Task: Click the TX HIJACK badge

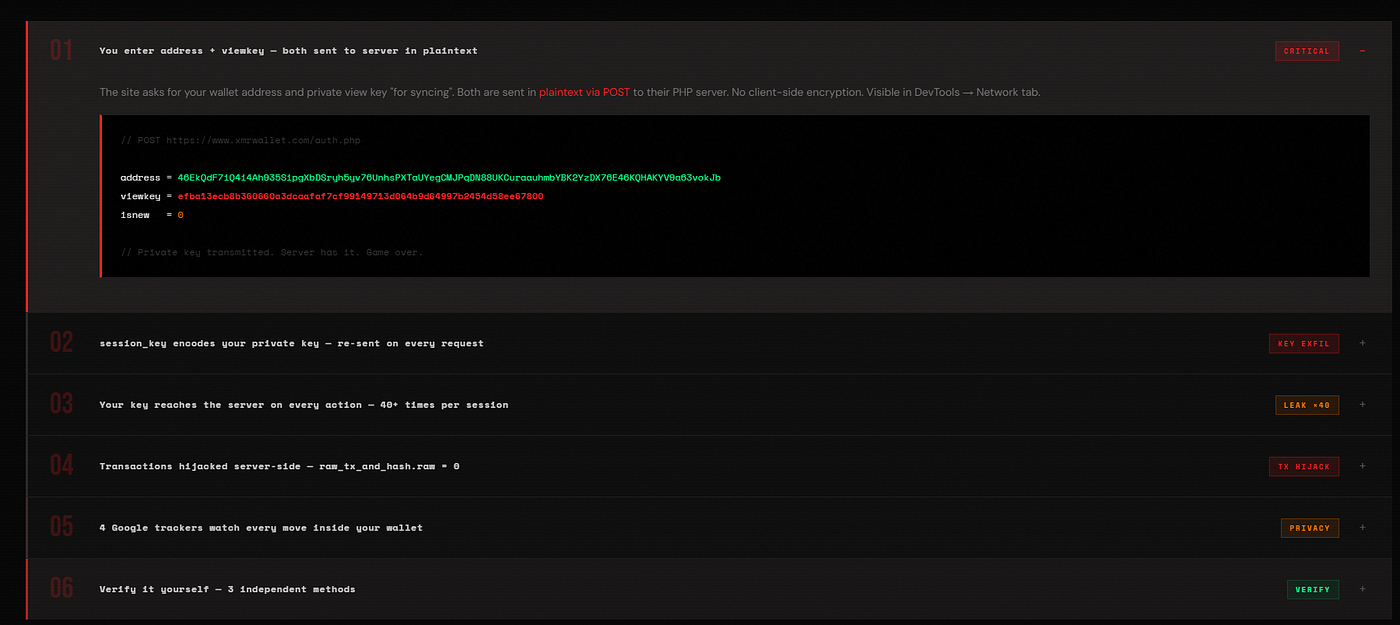Action: tap(1304, 466)
